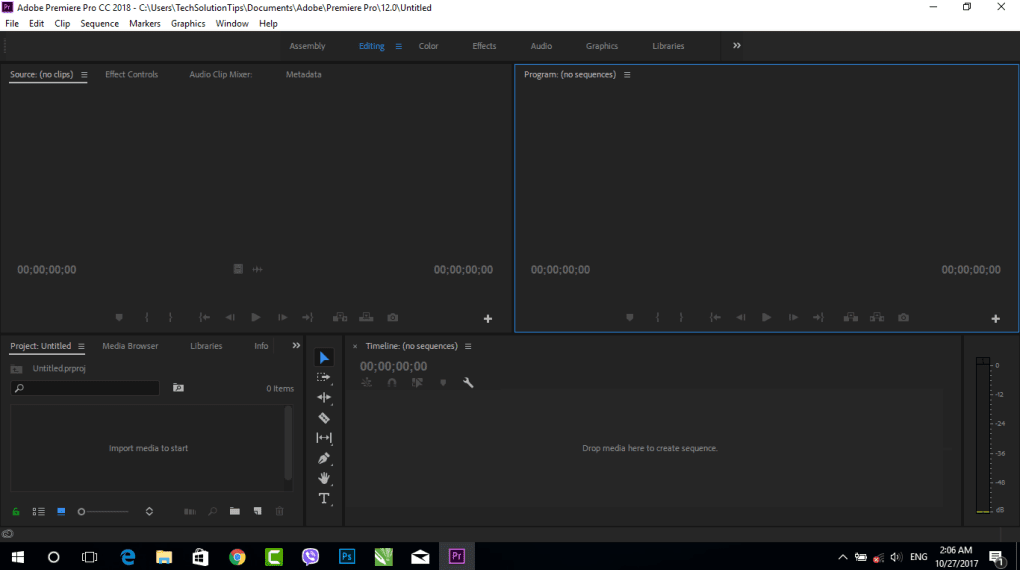
Task: Go to Out point in Source monitor
Action: click(308, 318)
